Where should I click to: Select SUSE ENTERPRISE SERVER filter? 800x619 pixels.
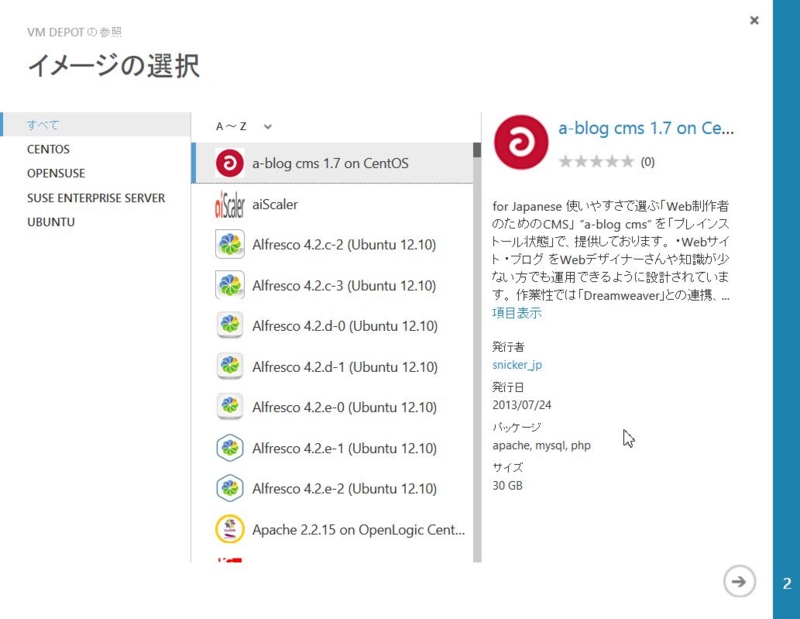pyautogui.click(x=96, y=198)
